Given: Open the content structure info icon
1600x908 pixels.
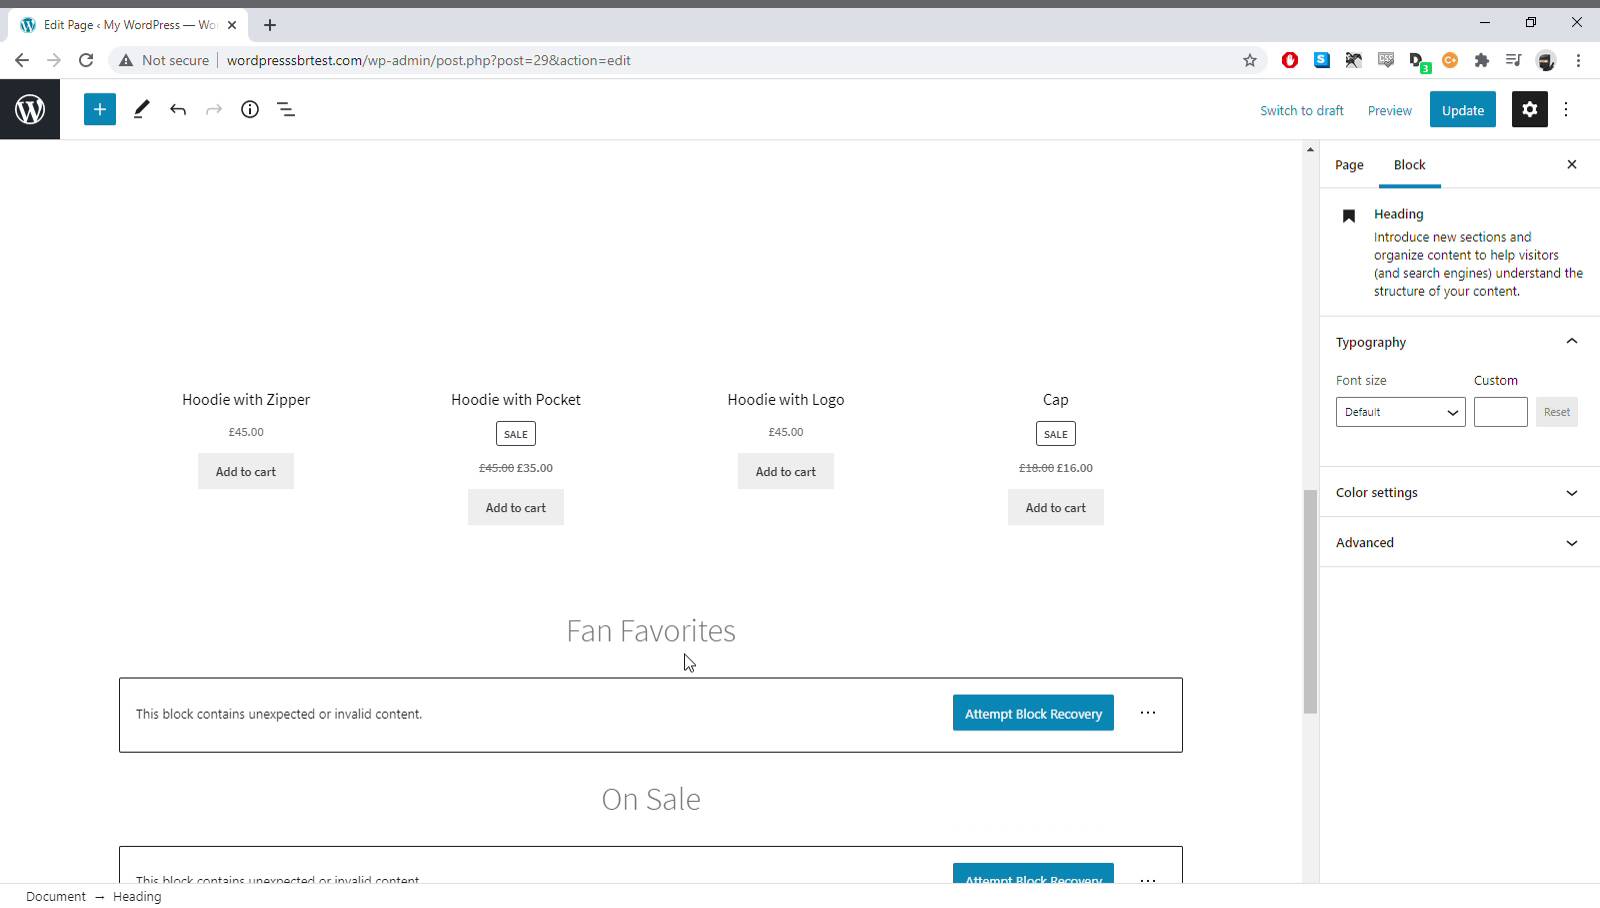Looking at the screenshot, I should click(x=250, y=110).
